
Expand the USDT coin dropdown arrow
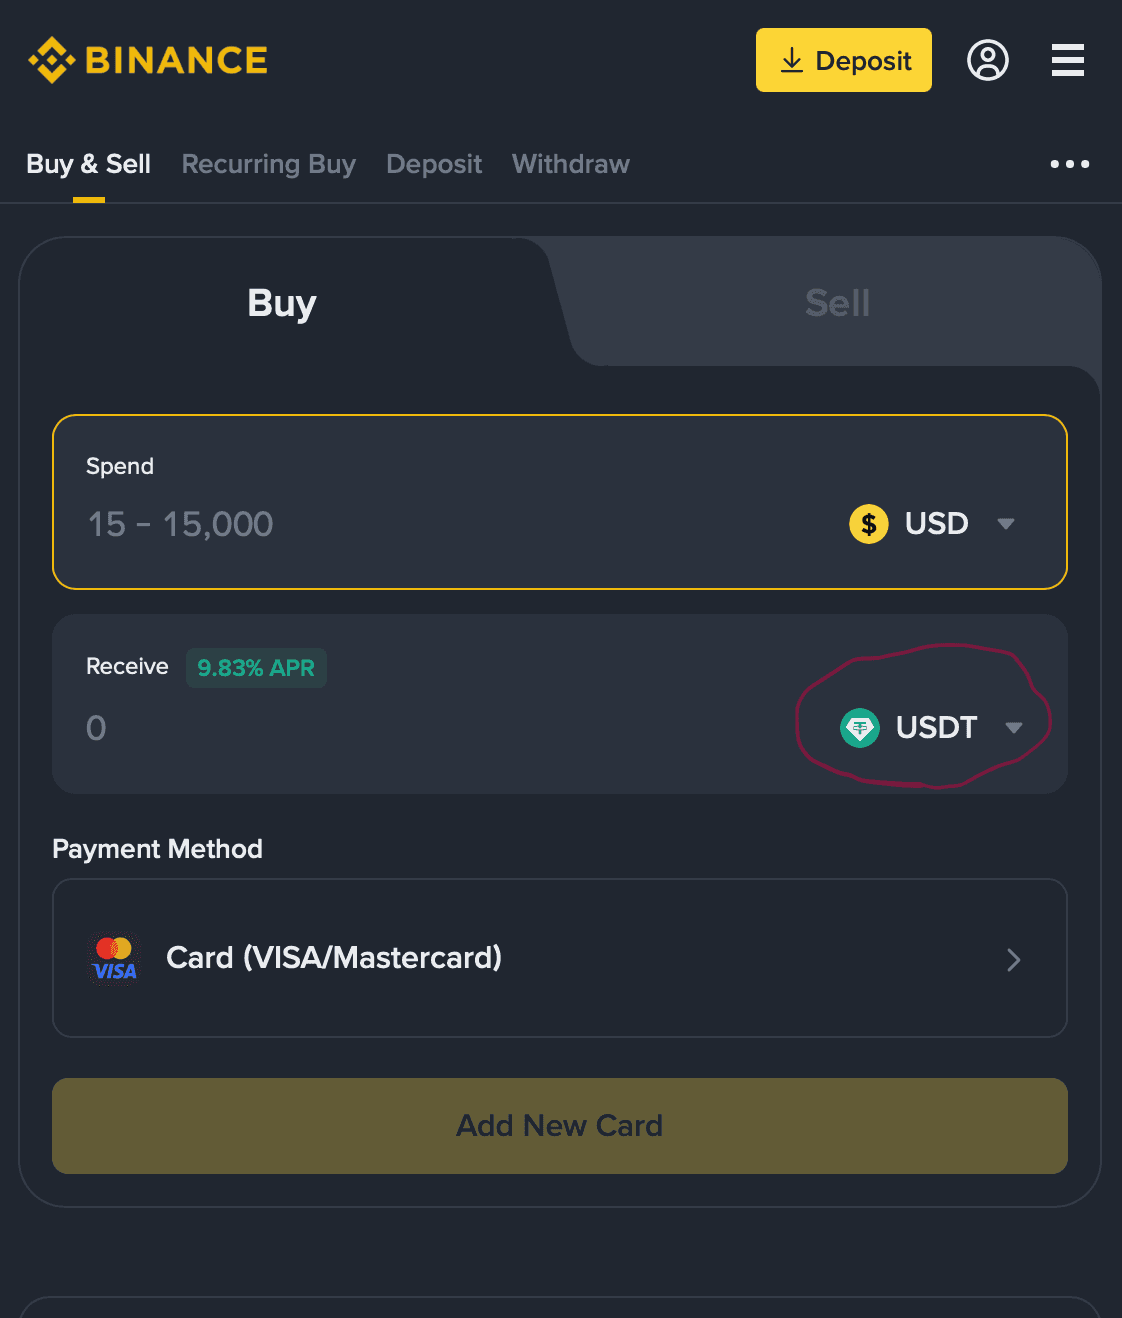[x=1014, y=728]
